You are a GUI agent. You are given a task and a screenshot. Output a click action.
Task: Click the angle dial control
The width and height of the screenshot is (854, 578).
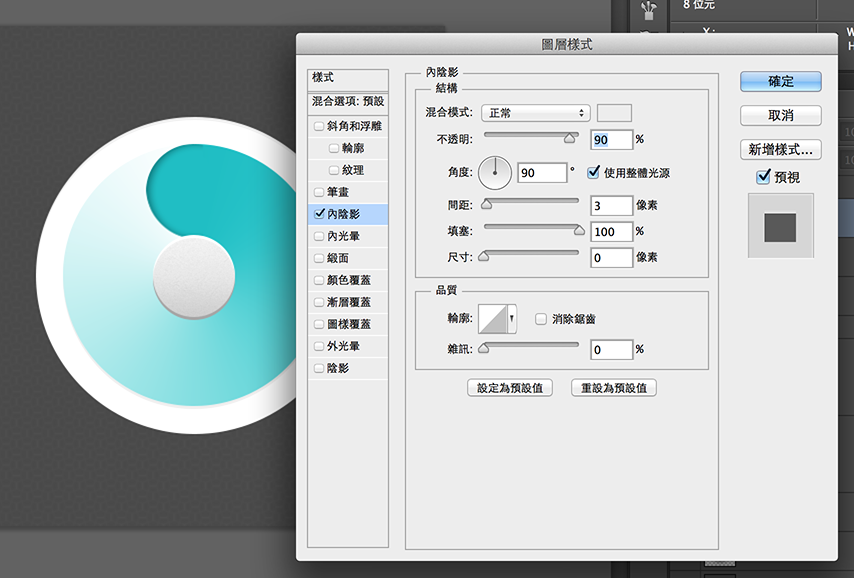click(x=494, y=173)
